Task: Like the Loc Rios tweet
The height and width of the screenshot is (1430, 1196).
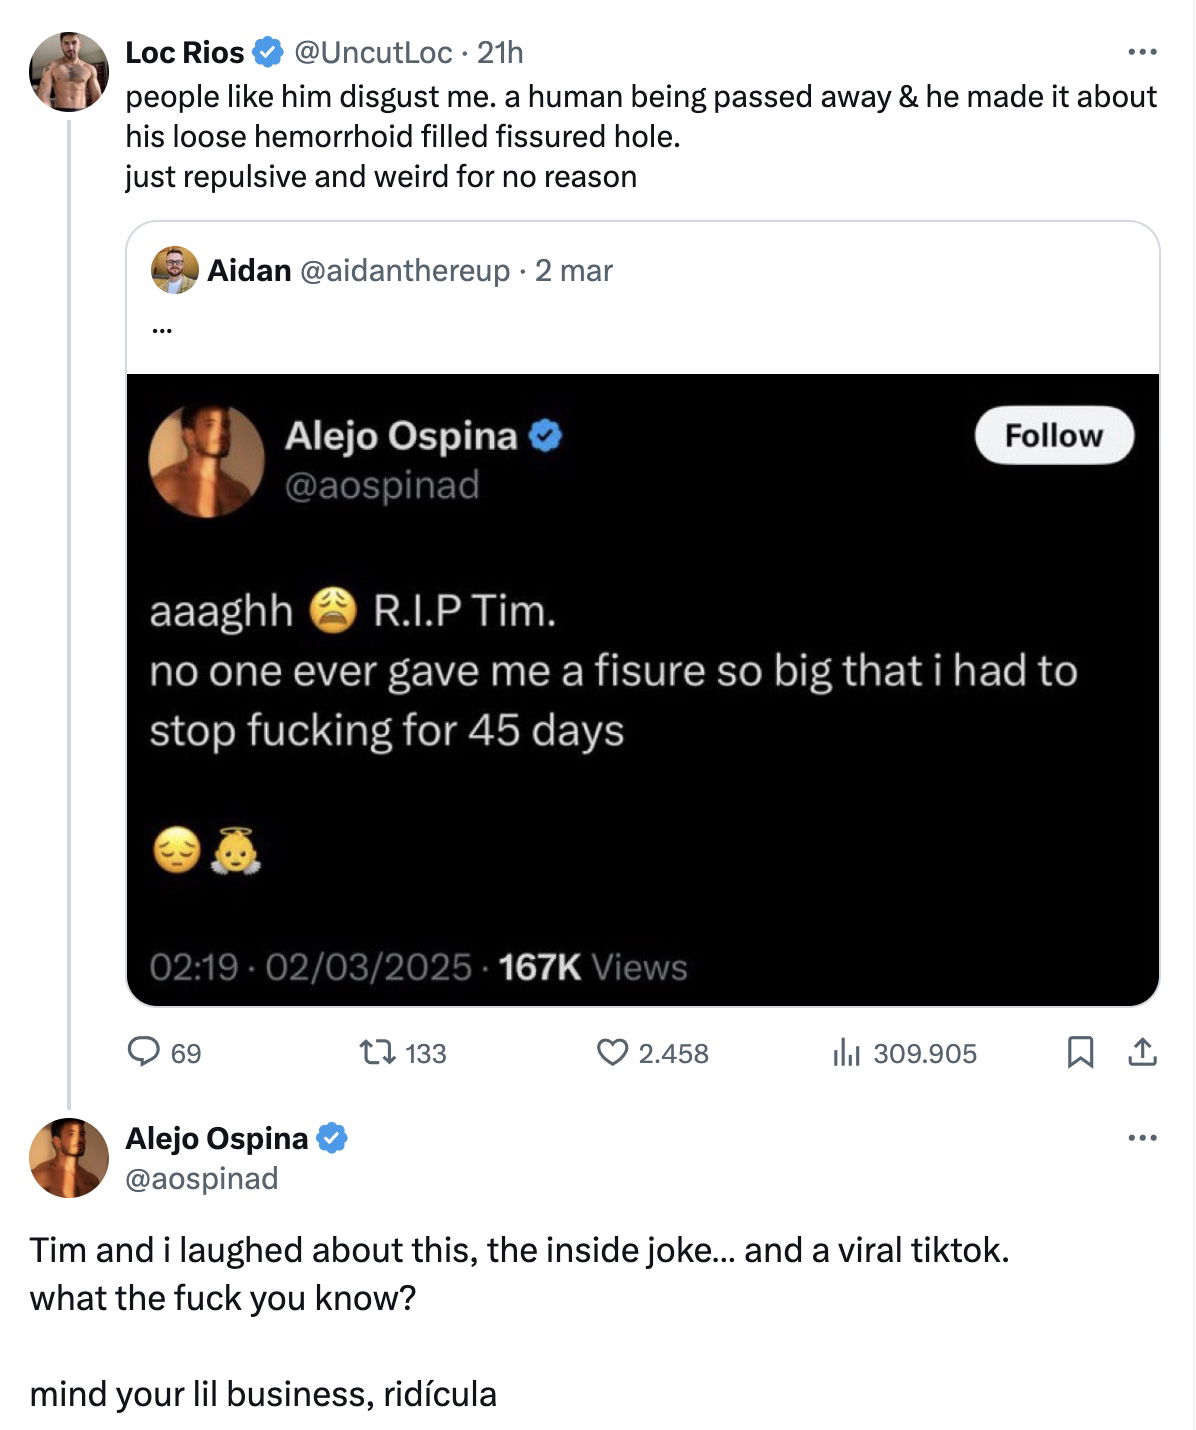Action: pos(611,1052)
